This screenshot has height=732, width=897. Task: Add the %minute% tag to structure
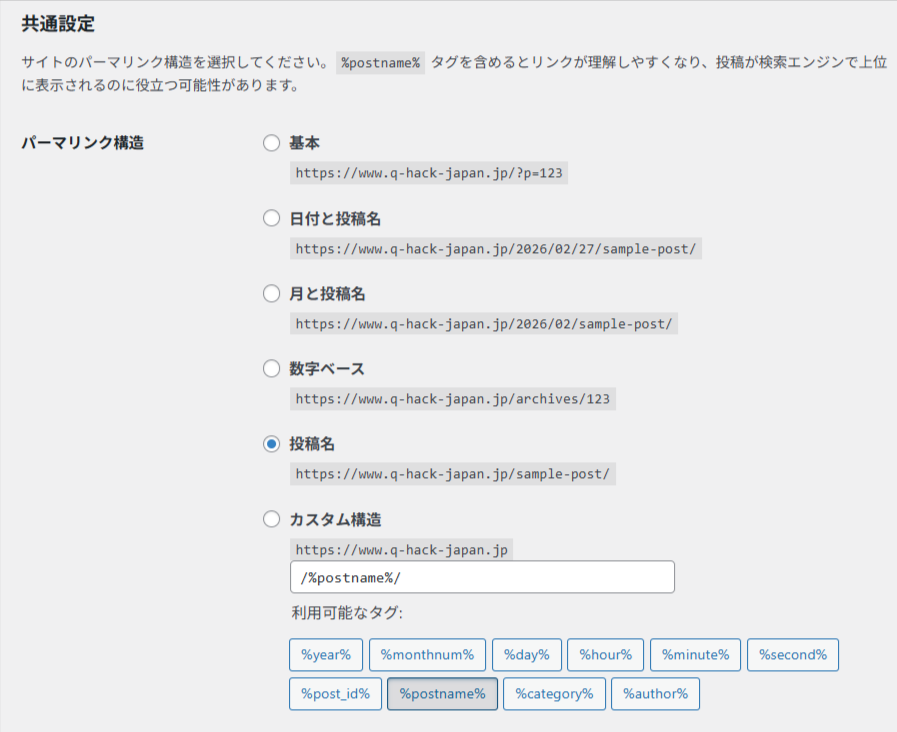point(695,655)
